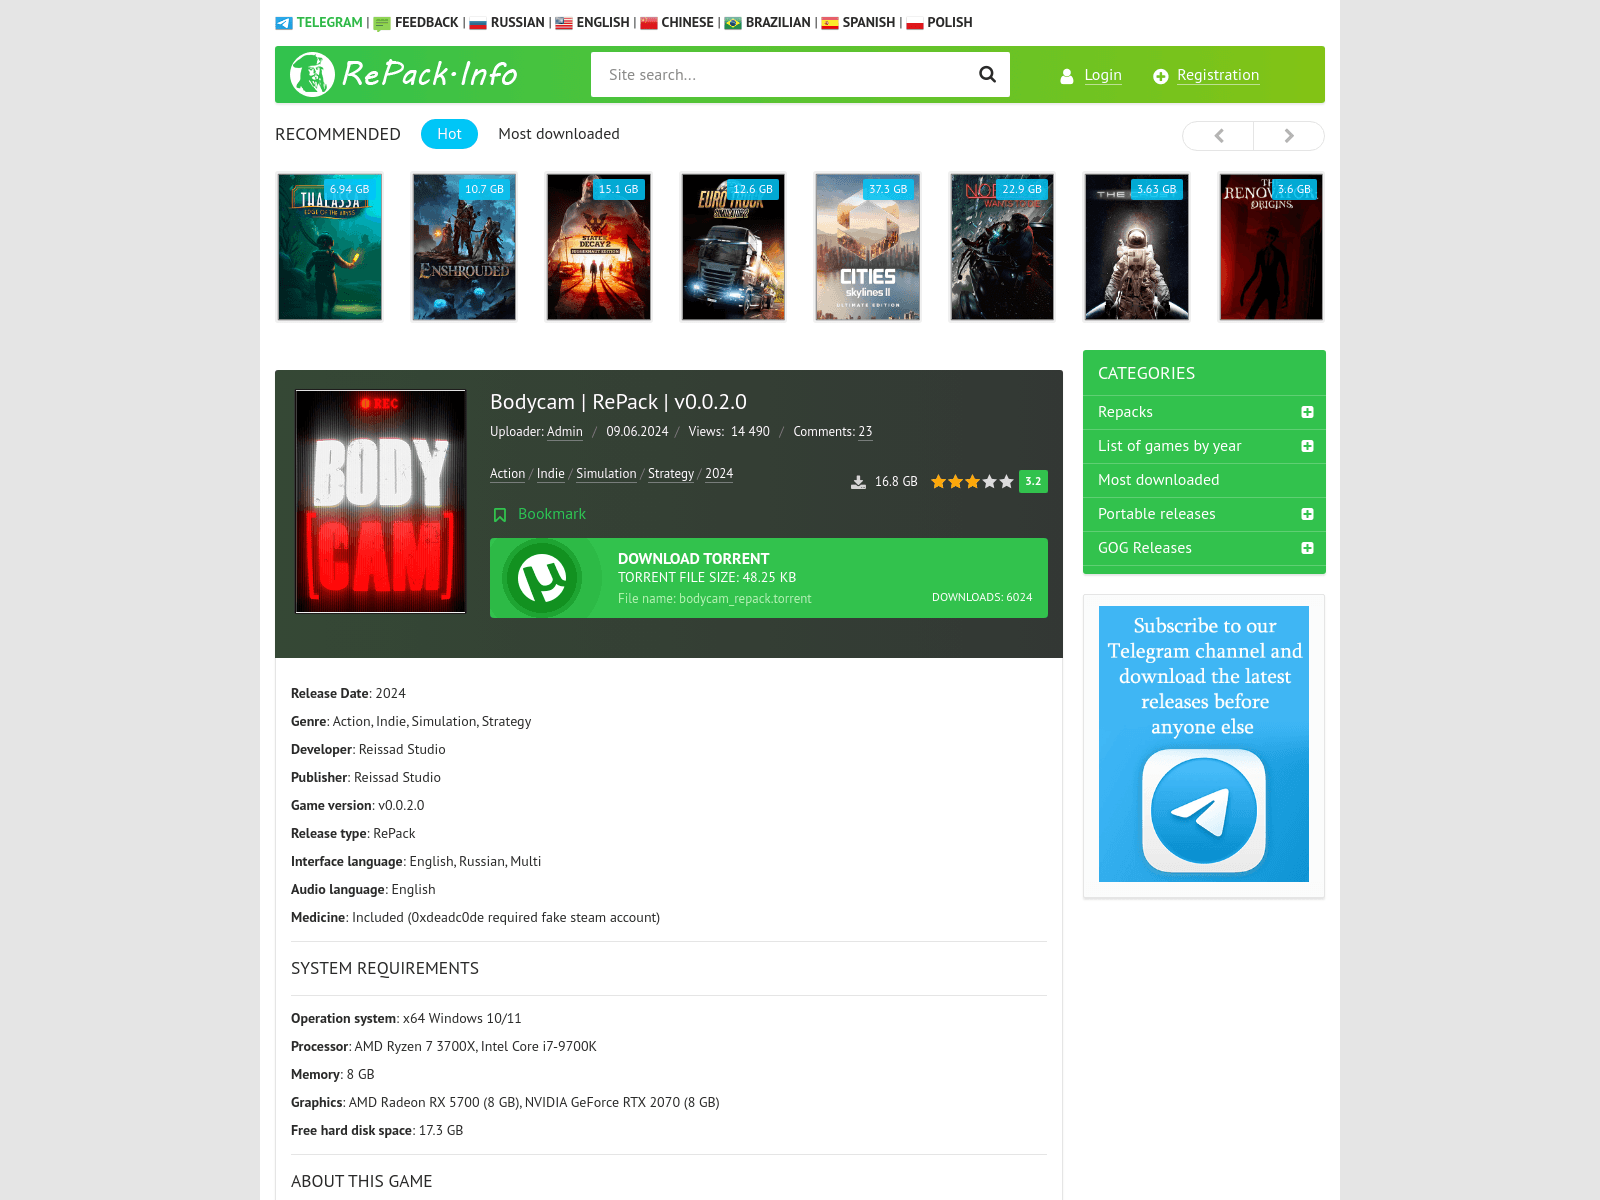The height and width of the screenshot is (1200, 1600).
Task: Open the Strategy genre tag
Action: click(x=671, y=474)
